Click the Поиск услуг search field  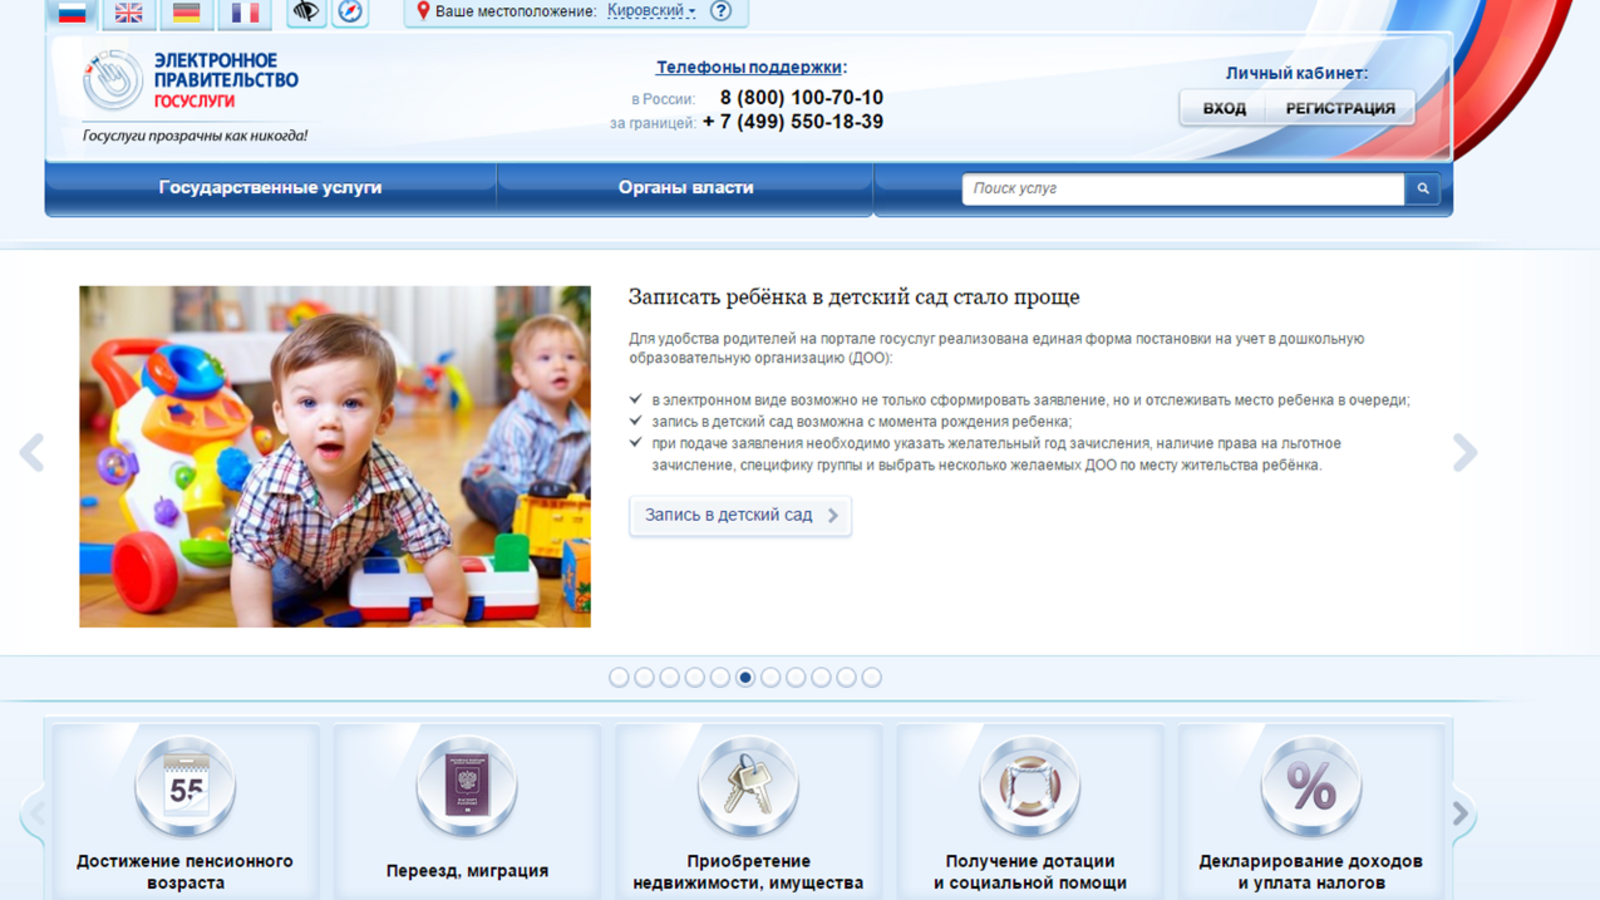click(1182, 188)
